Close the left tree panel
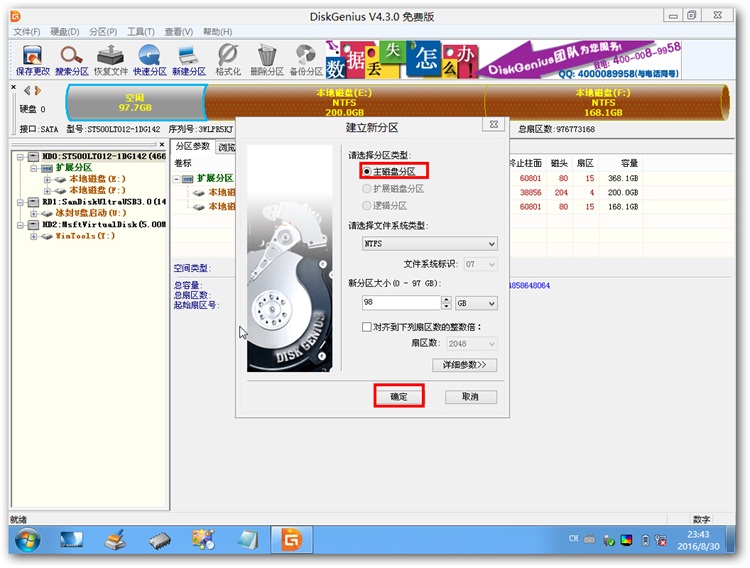The width and height of the screenshot is (750, 568). coord(162,144)
